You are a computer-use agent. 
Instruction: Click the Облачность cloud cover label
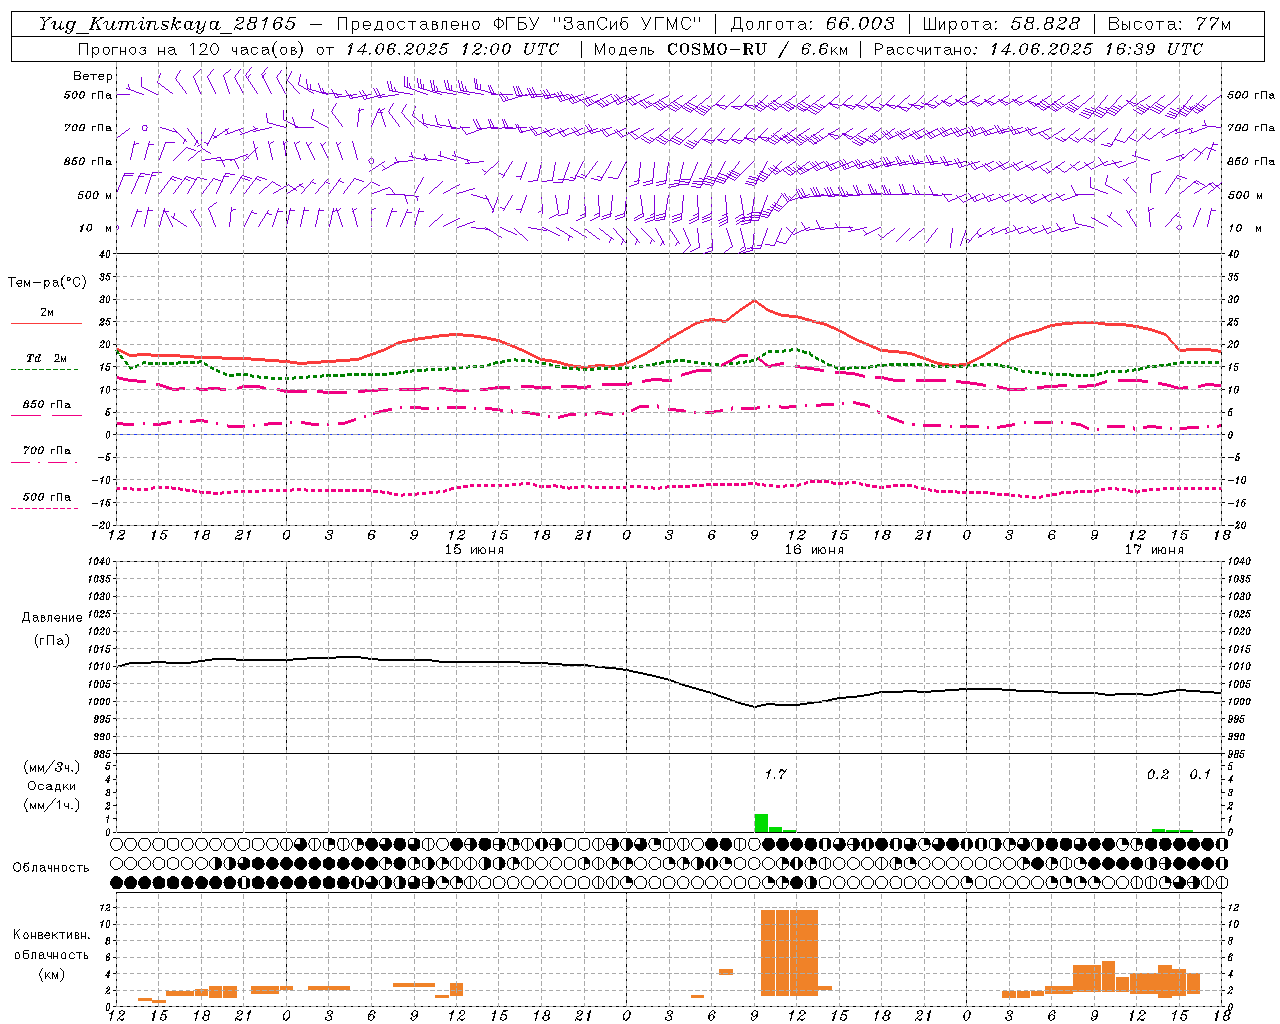coord(51,867)
